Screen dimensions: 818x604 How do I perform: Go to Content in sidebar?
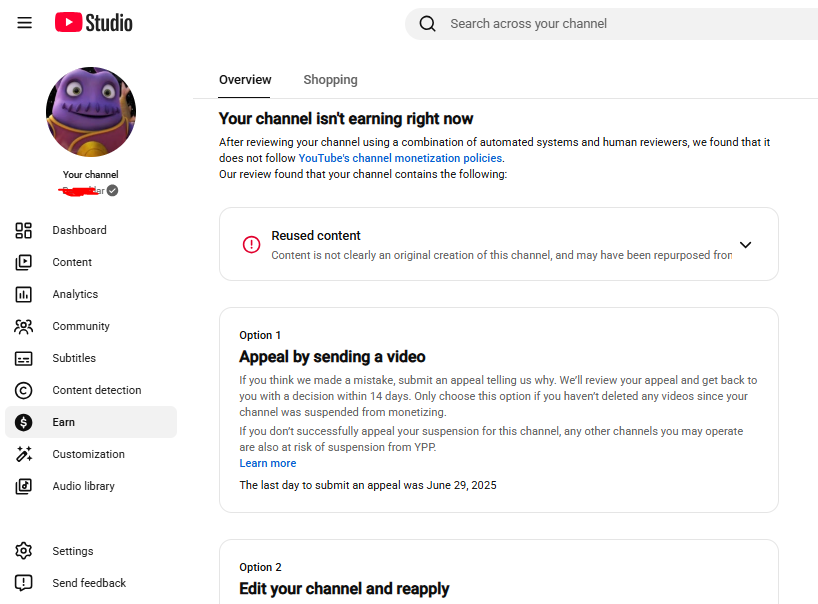(x=91, y=262)
